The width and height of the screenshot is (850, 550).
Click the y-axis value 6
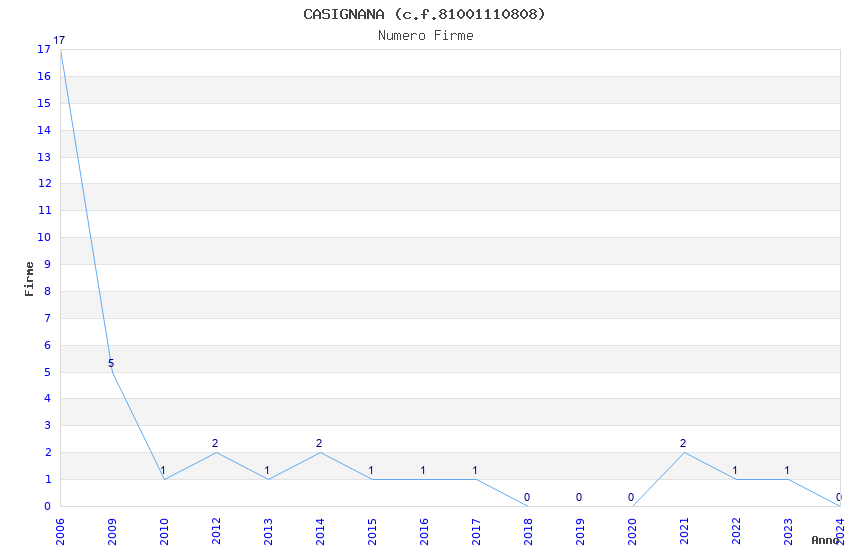click(48, 345)
